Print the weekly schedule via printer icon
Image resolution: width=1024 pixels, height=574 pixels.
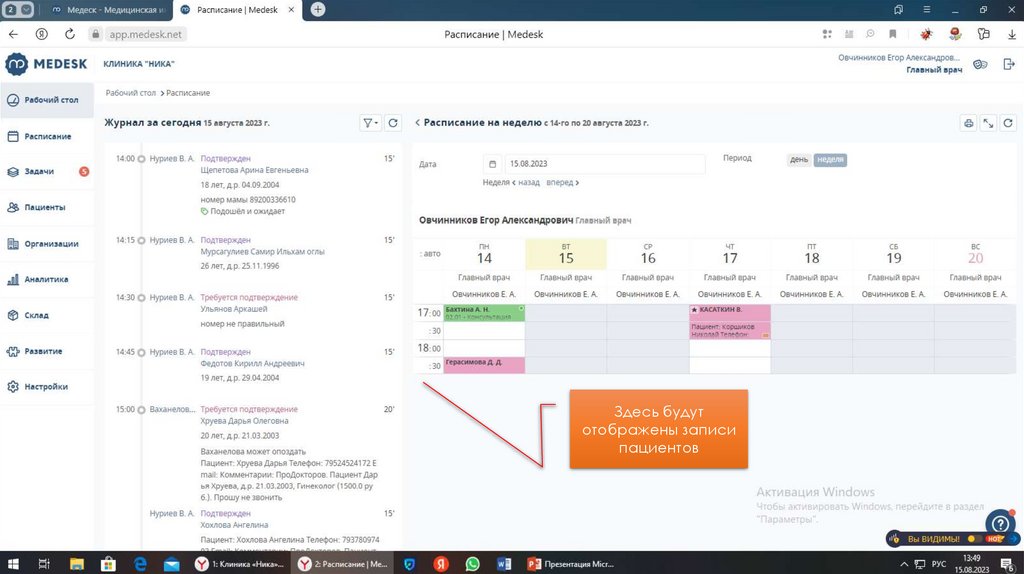coord(968,123)
